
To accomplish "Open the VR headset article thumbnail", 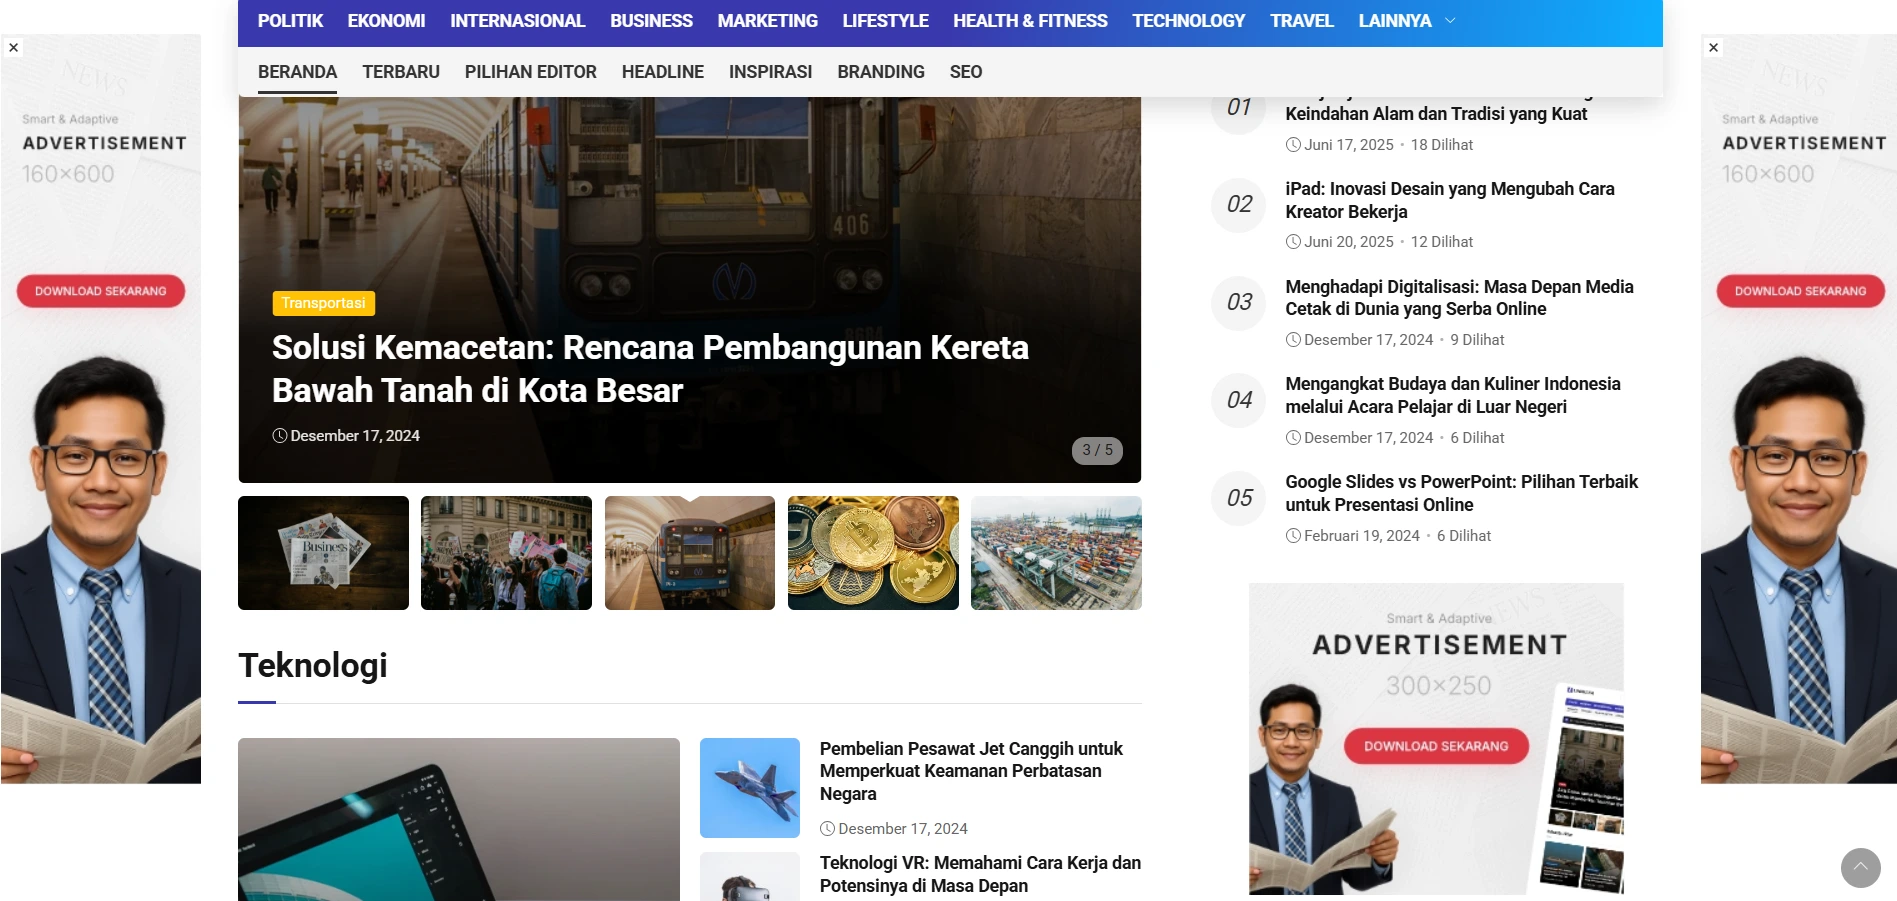I will pos(750,876).
